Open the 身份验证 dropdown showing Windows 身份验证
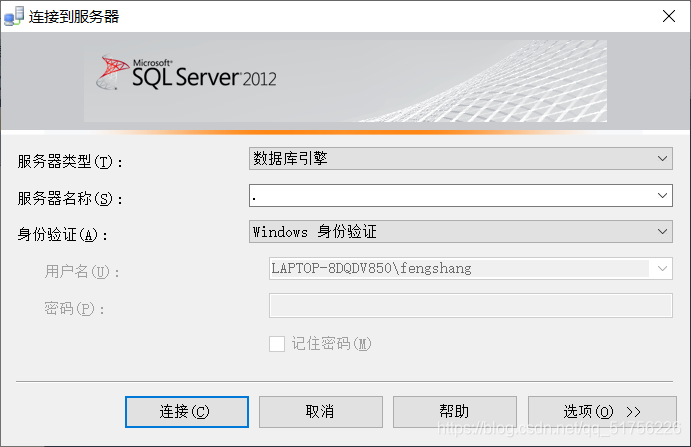Screen dimensions: 691x447 click(461, 231)
